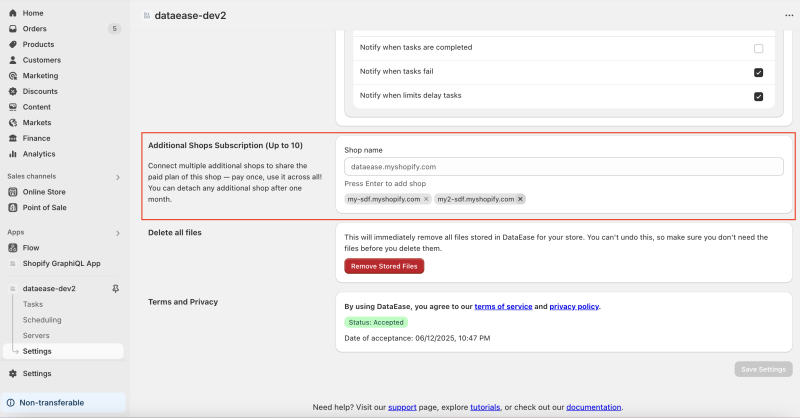Image resolution: width=800 pixels, height=418 pixels.
Task: Click the Online Store icon
Action: click(13, 192)
